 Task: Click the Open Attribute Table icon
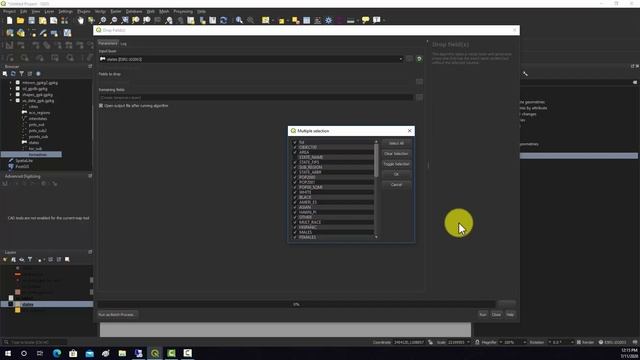[x=307, y=20]
